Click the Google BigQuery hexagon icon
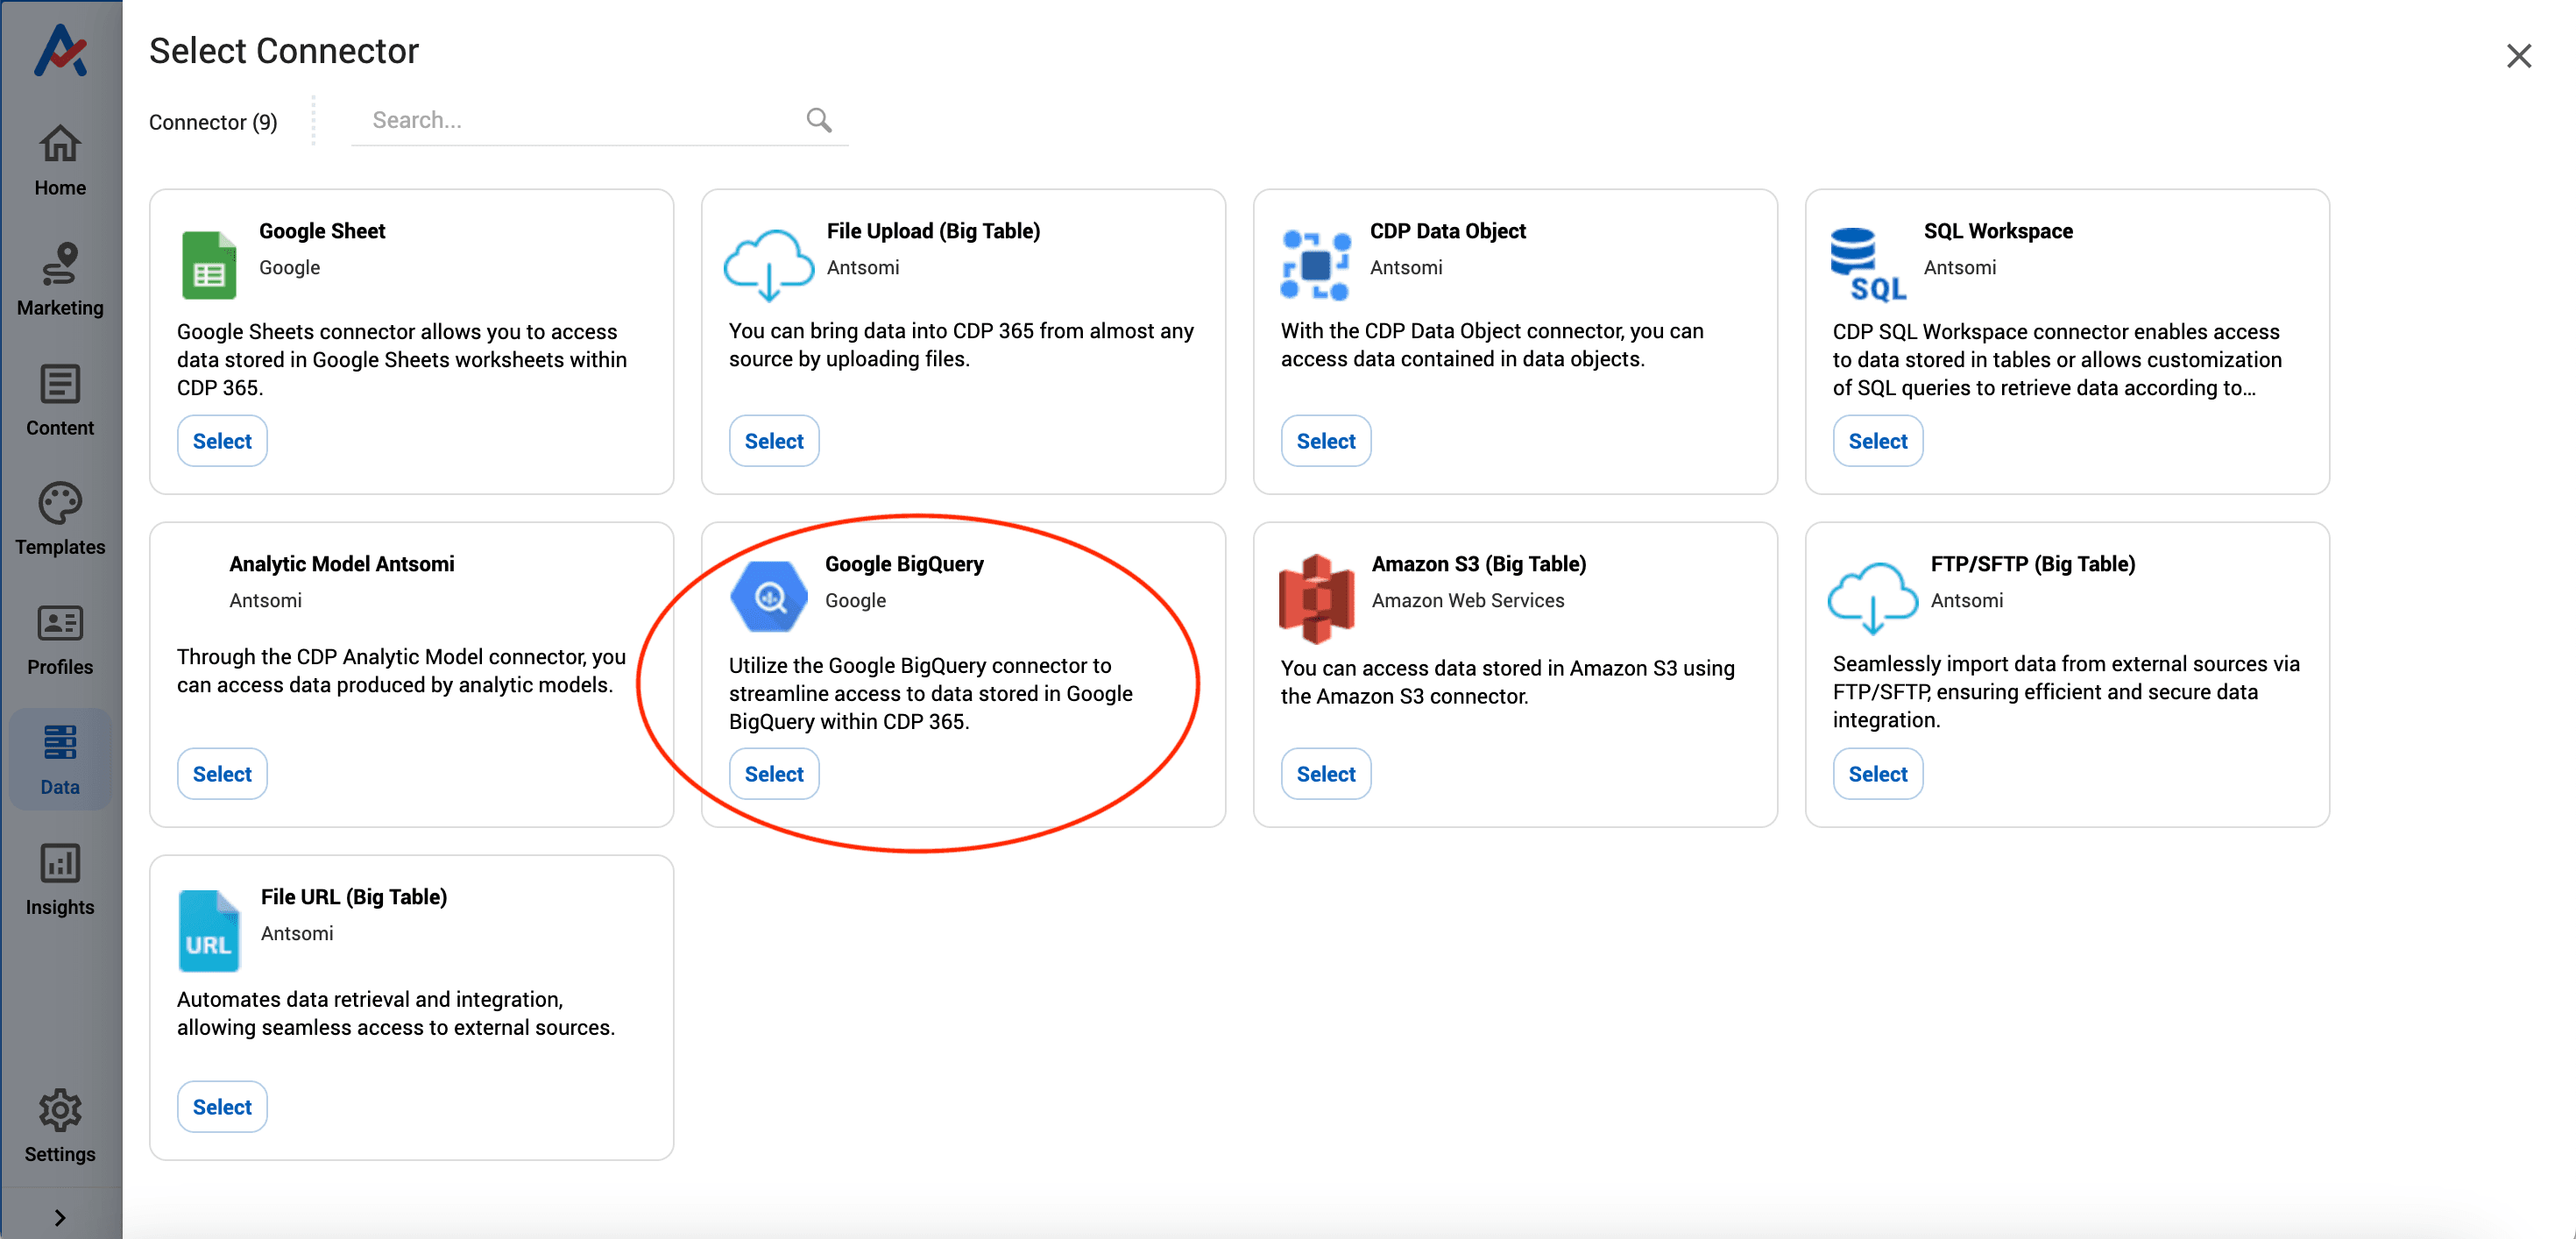2576x1239 pixels. point(768,596)
